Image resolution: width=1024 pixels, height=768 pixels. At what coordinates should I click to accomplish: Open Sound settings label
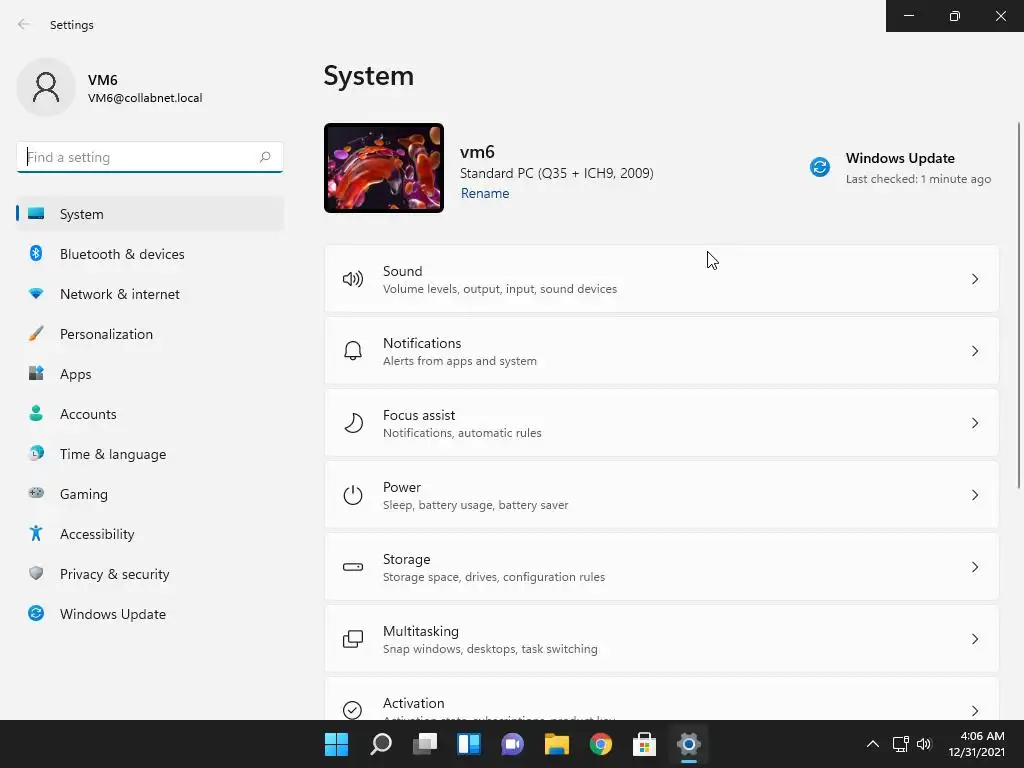[x=402, y=271]
